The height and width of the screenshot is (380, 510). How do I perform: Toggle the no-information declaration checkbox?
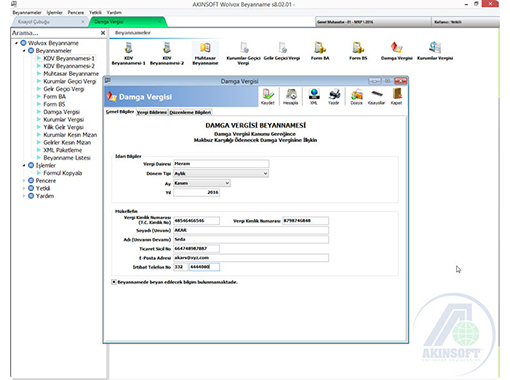click(x=114, y=282)
